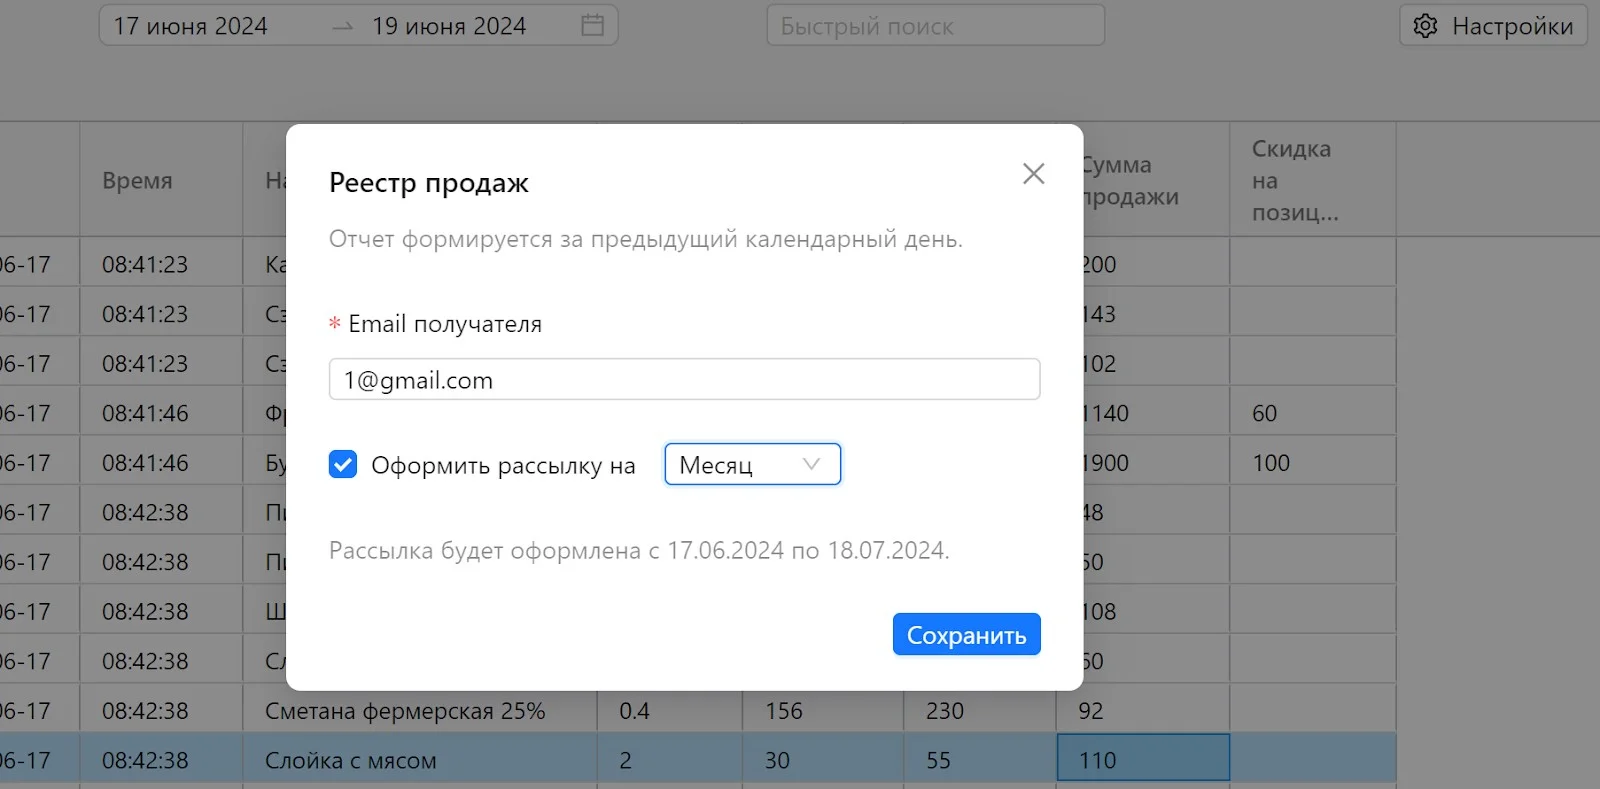The height and width of the screenshot is (789, 1600).
Task: Click the end date 19 июня 2024
Action: [x=449, y=26]
